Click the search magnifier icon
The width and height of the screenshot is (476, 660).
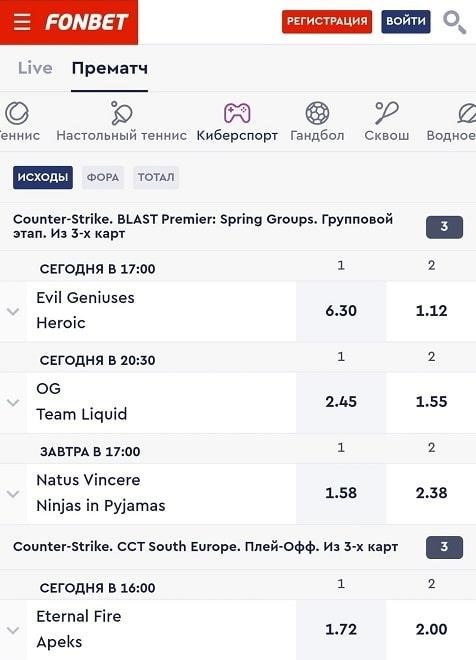point(454,22)
